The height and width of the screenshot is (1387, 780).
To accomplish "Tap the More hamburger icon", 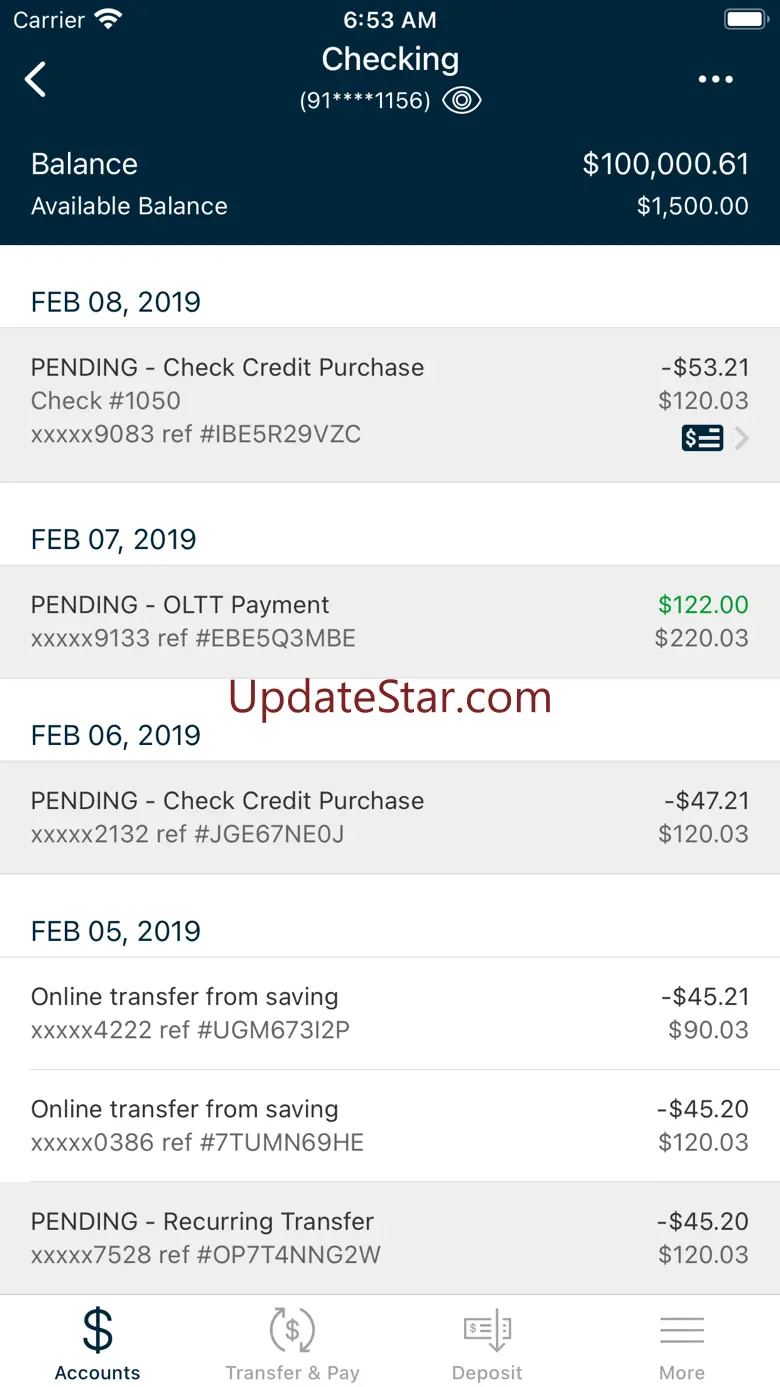I will 682,1331.
